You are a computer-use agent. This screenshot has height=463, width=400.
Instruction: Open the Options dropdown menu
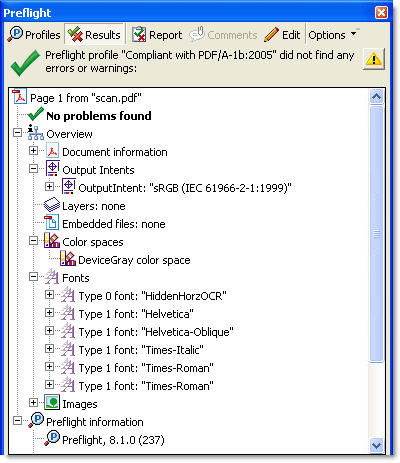point(332,35)
